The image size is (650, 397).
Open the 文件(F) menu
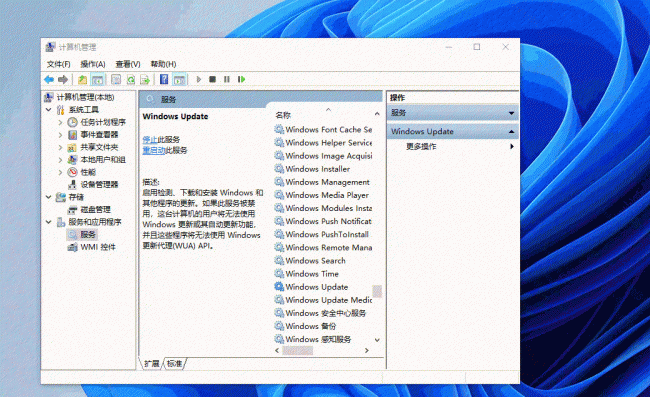[x=58, y=64]
